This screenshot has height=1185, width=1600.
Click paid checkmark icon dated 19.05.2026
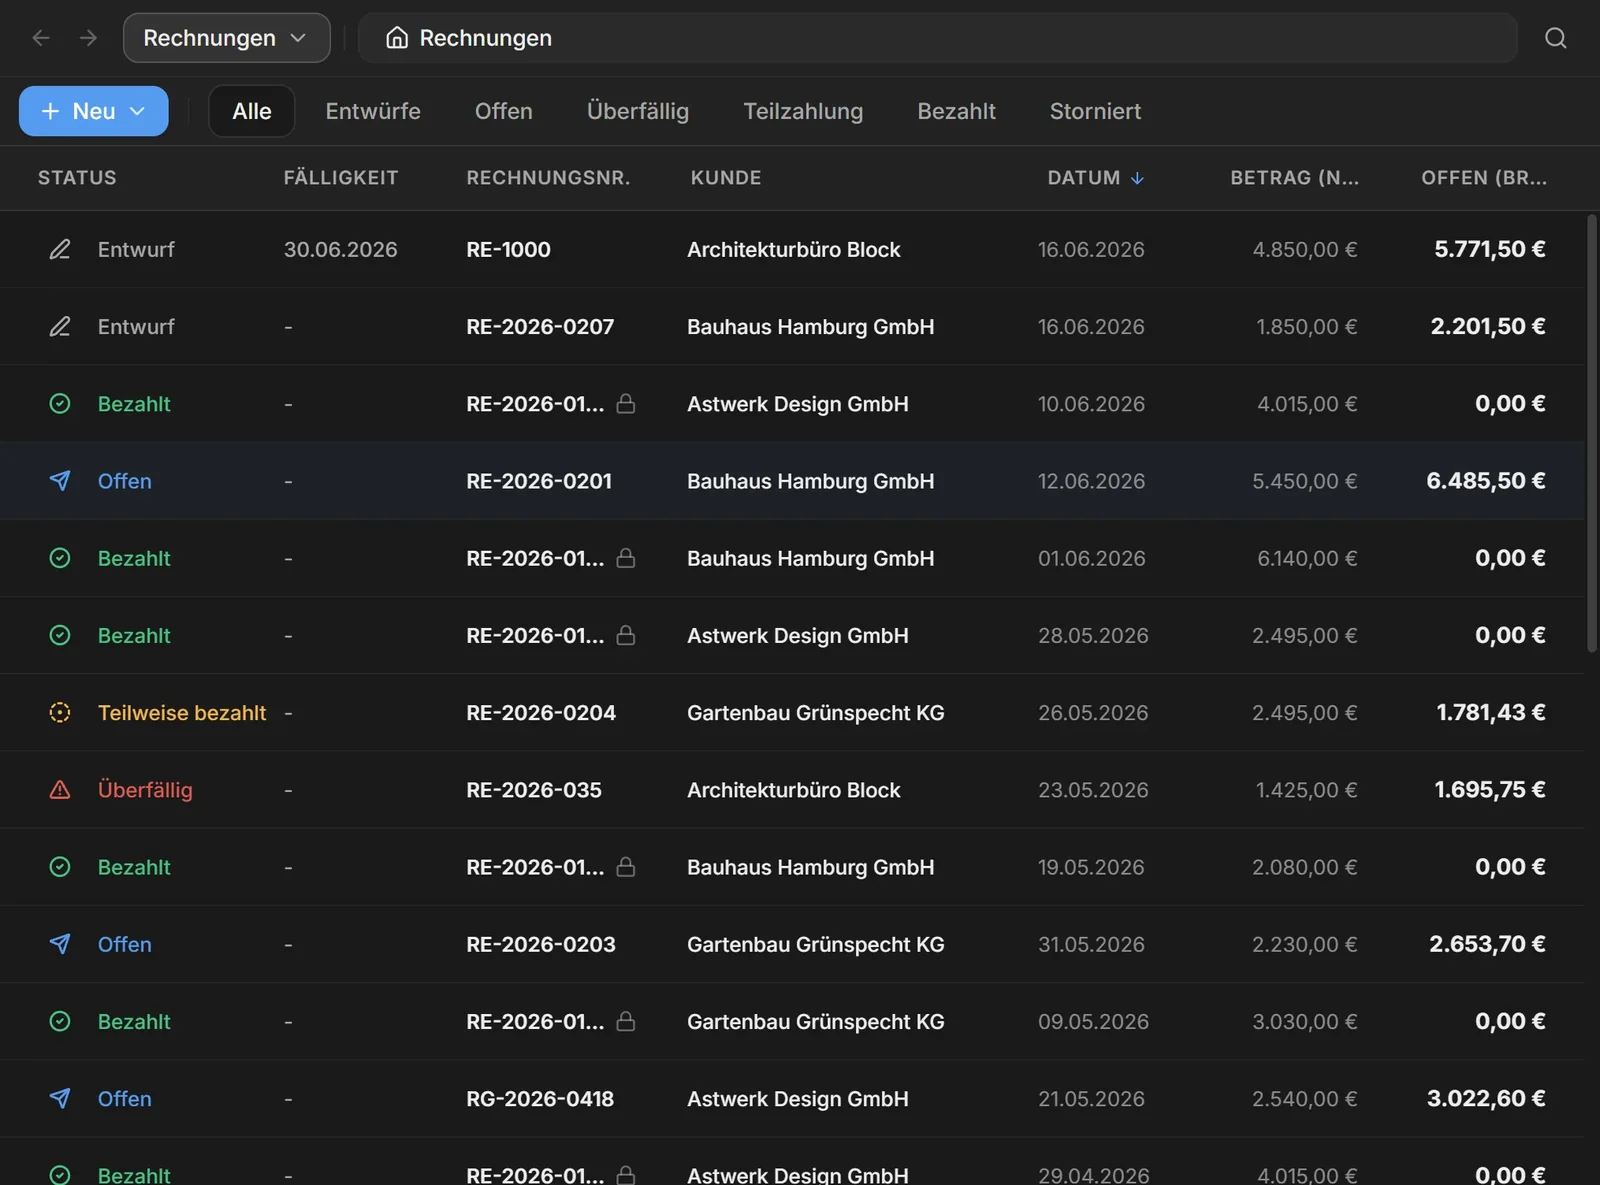click(60, 867)
